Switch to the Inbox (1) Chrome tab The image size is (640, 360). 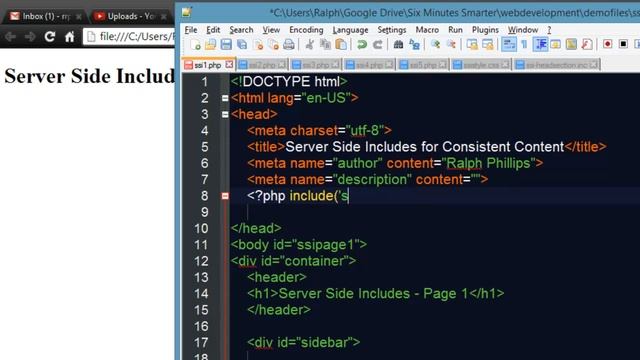coord(45,16)
